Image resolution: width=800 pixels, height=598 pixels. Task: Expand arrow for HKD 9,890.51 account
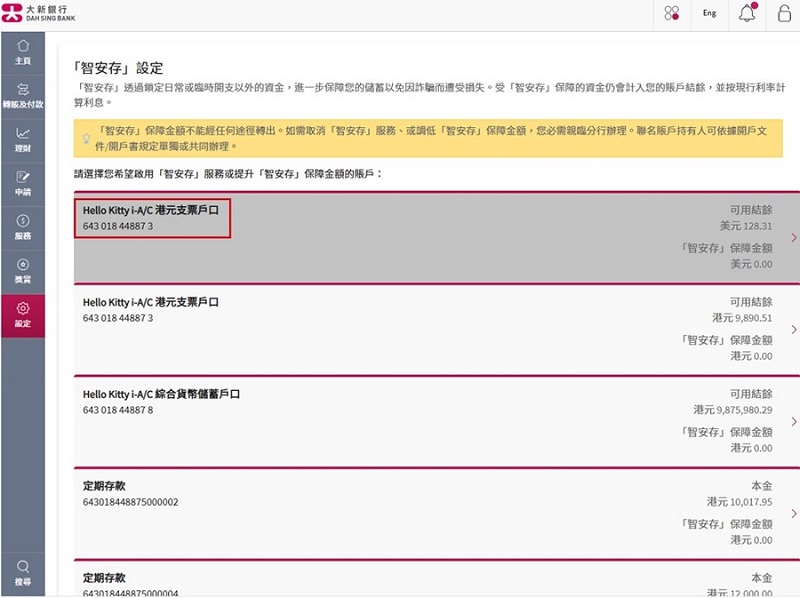tap(793, 329)
